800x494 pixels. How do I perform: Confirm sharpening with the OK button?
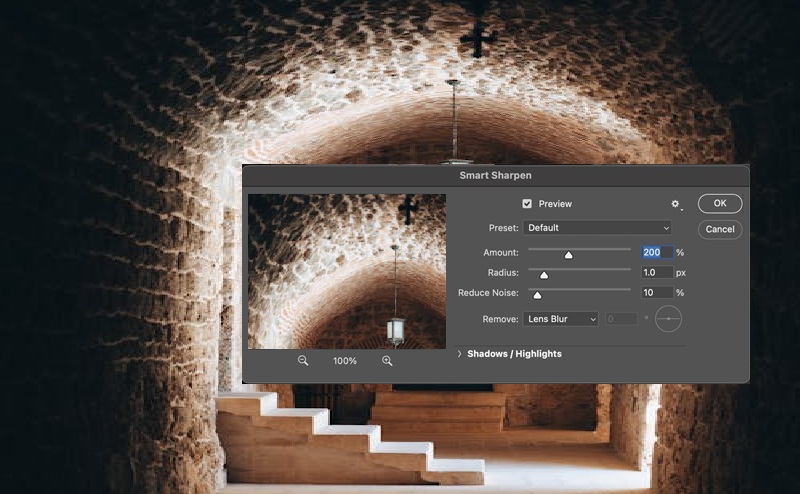coord(720,203)
